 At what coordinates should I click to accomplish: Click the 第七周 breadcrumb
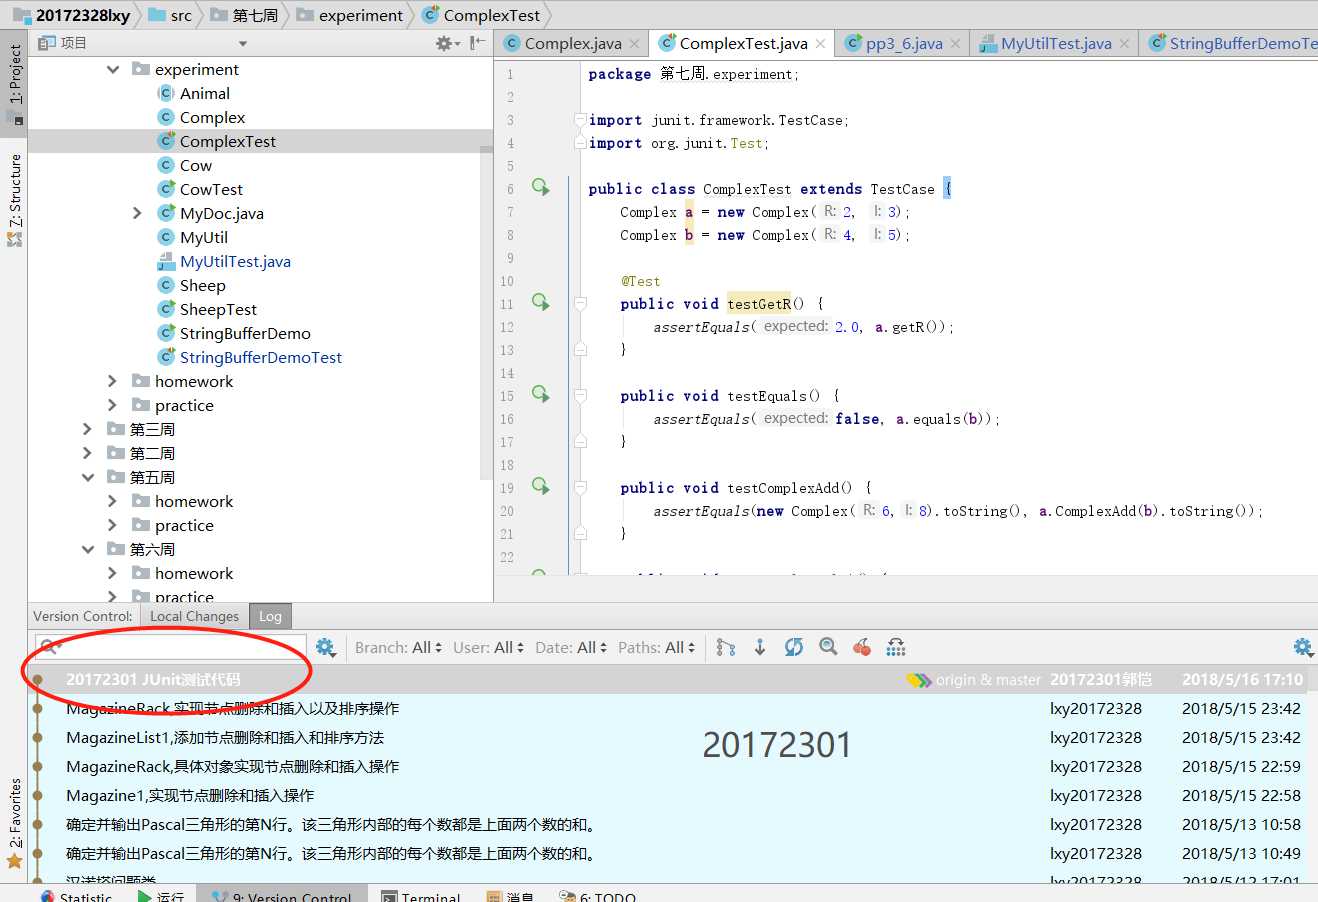pos(244,15)
